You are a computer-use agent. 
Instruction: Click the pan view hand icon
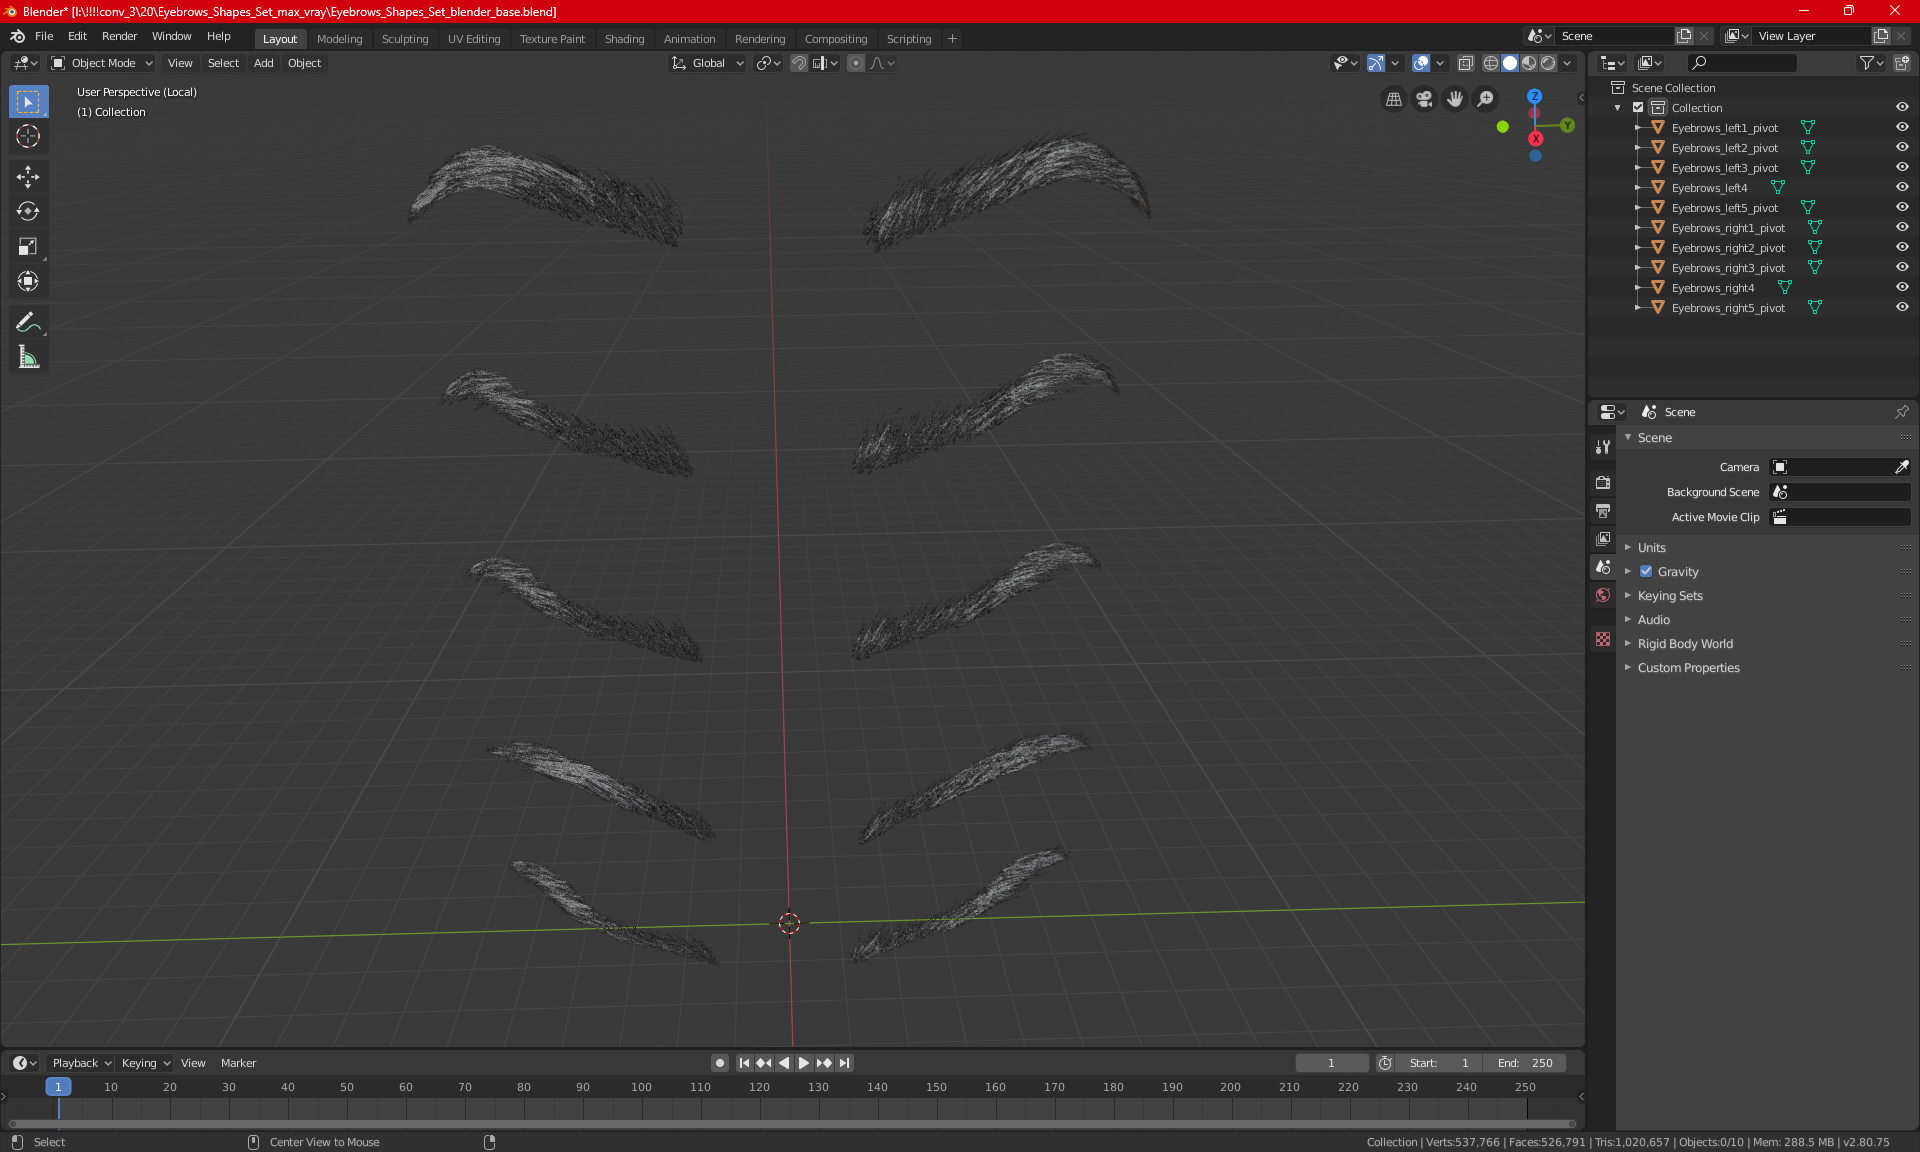[x=1455, y=99]
